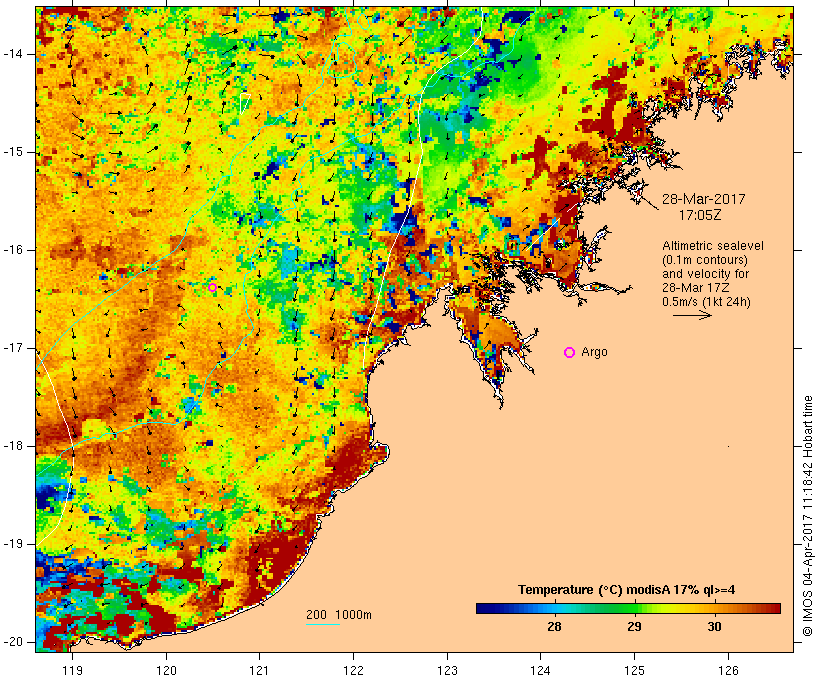
Task: Click the latitude axis label '-18'
Action: pyautogui.click(x=14, y=446)
